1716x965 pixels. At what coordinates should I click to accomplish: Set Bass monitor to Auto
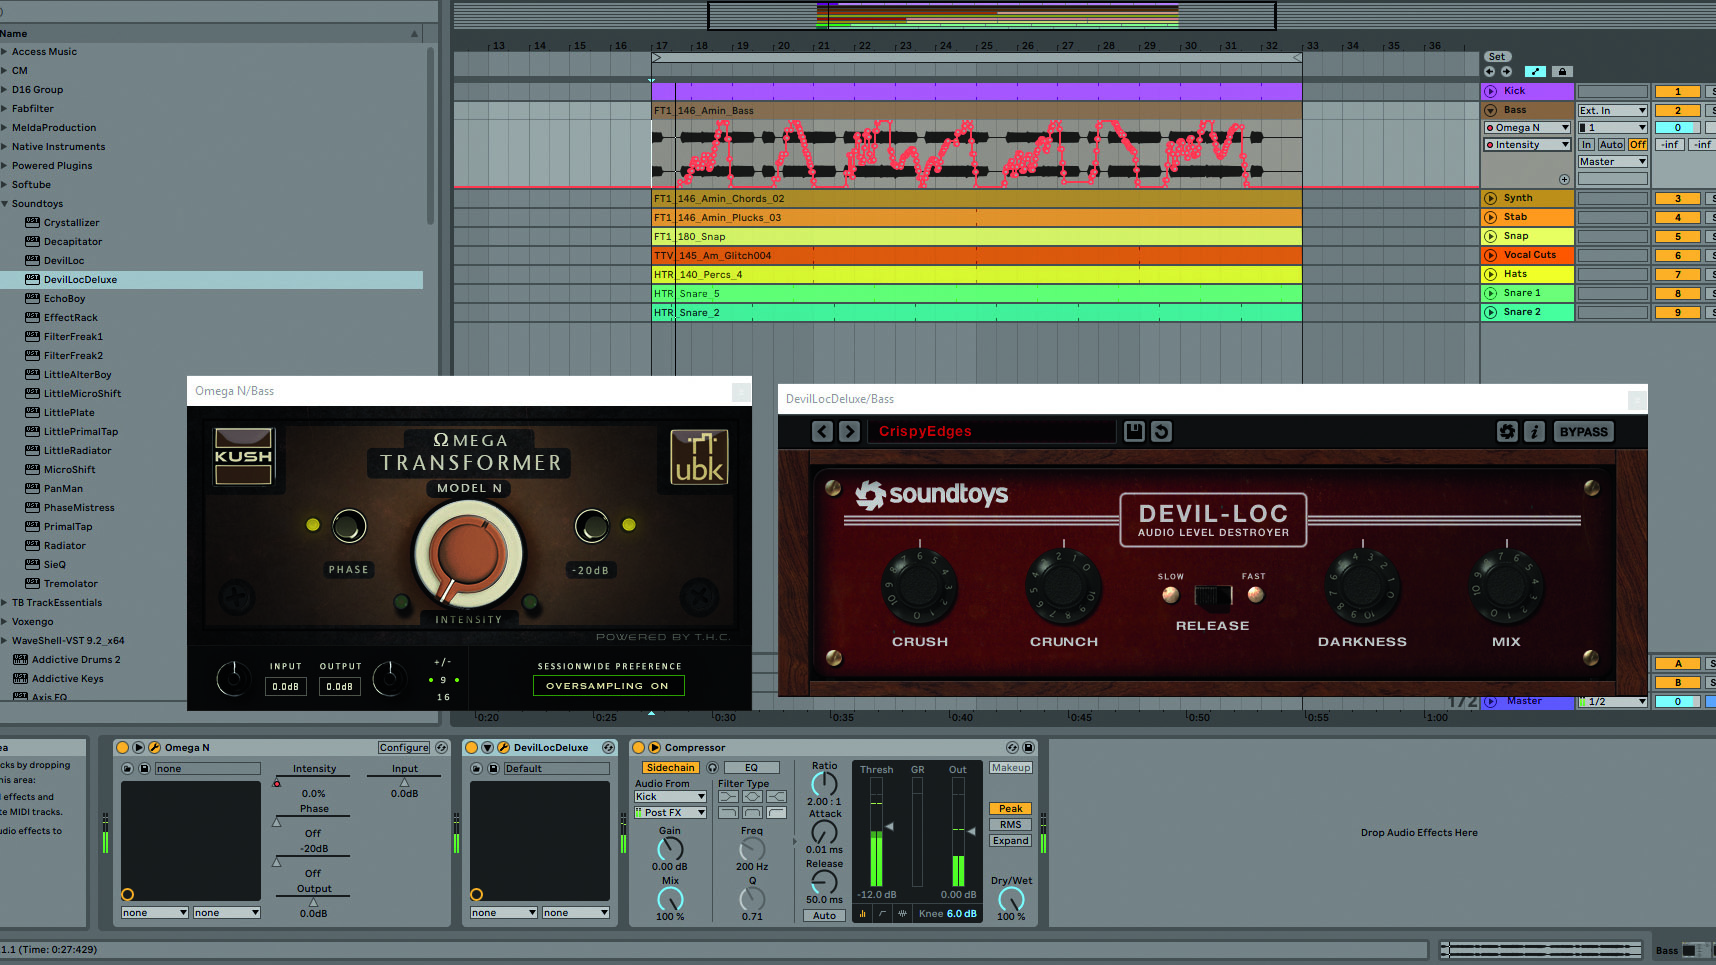pos(1611,145)
